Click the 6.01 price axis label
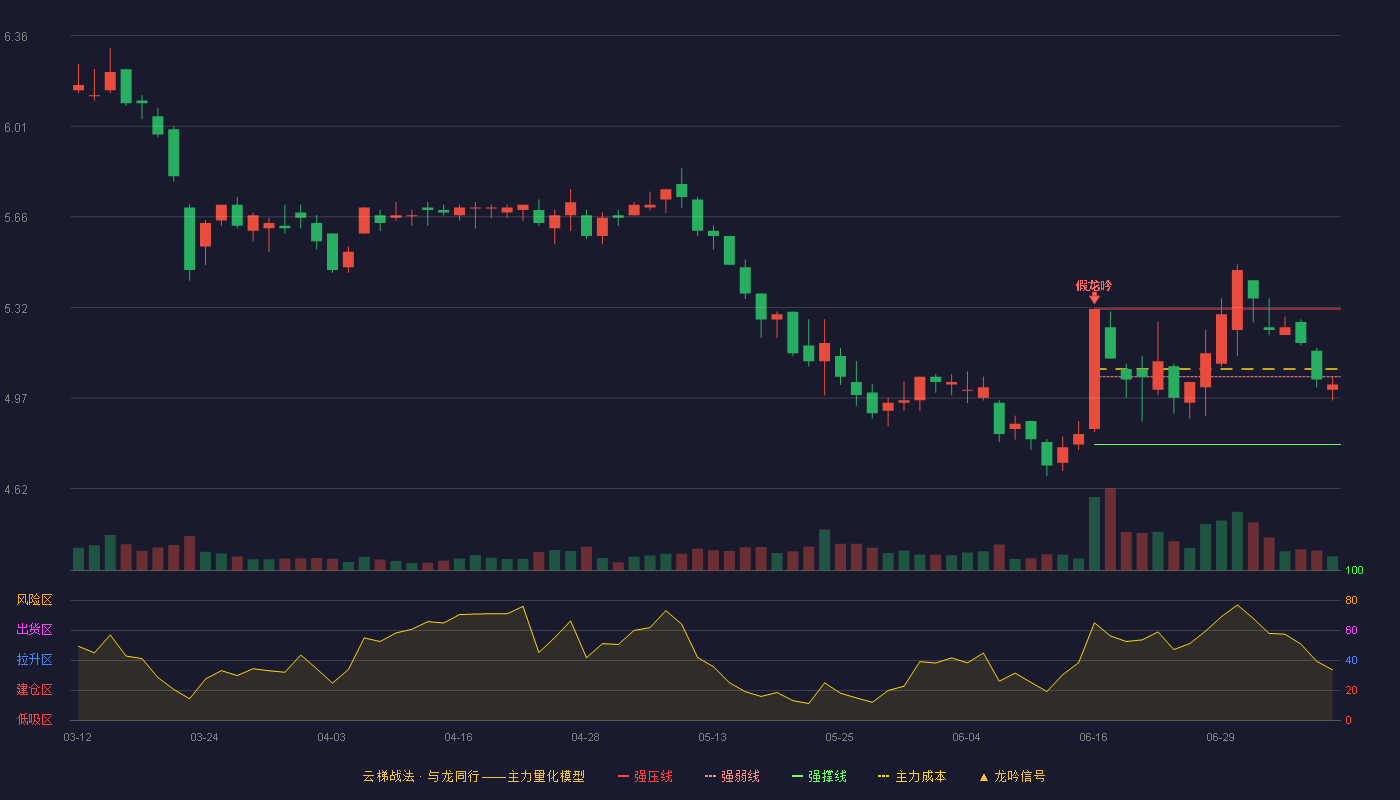This screenshot has width=1400, height=800. [x=16, y=128]
